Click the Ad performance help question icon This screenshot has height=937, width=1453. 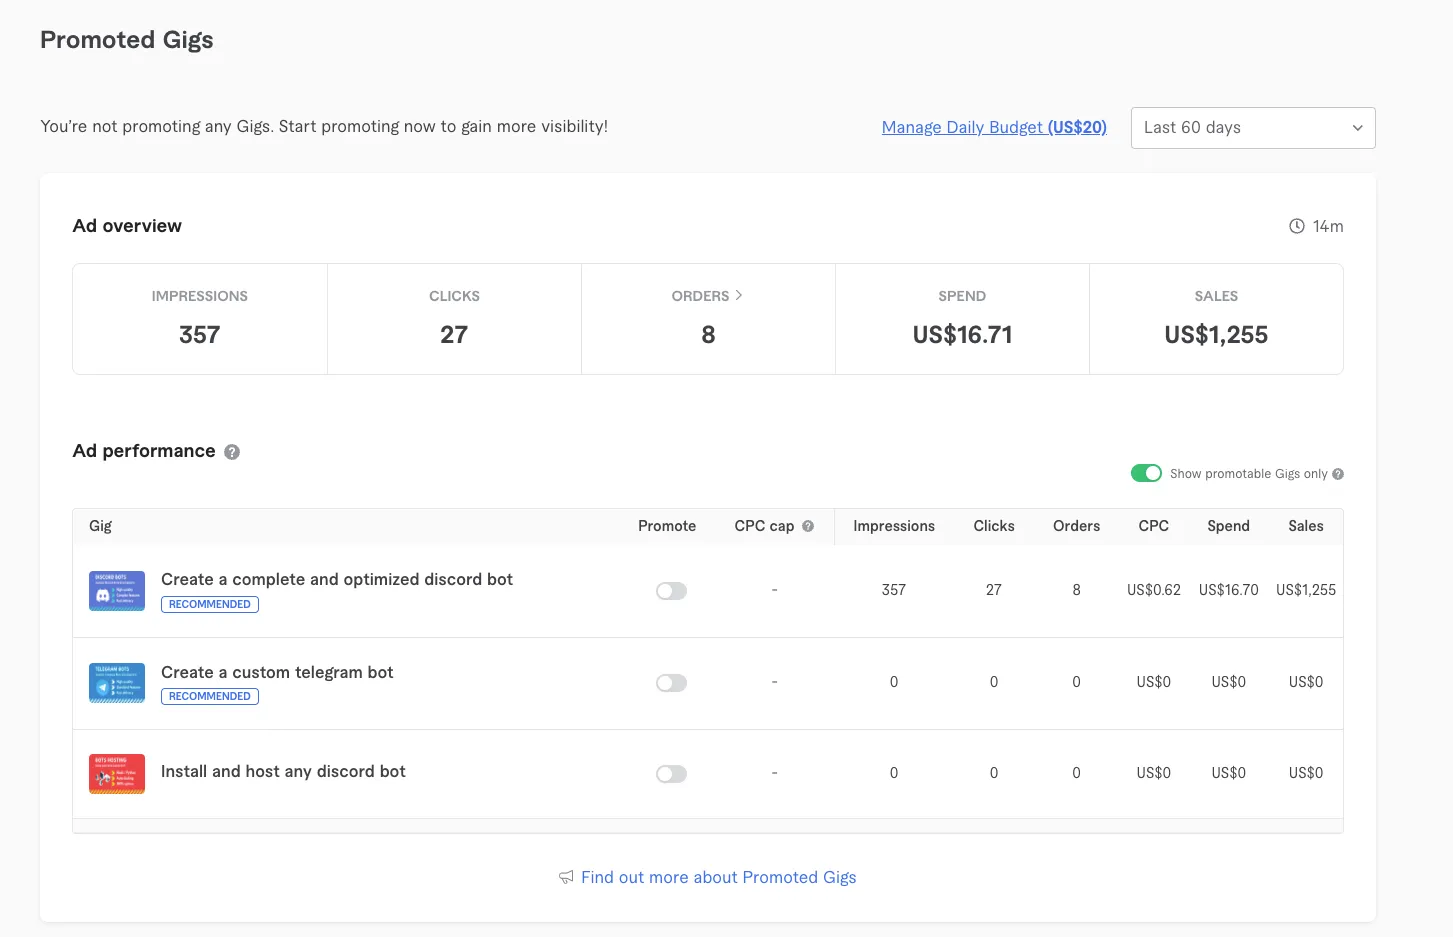click(x=232, y=452)
